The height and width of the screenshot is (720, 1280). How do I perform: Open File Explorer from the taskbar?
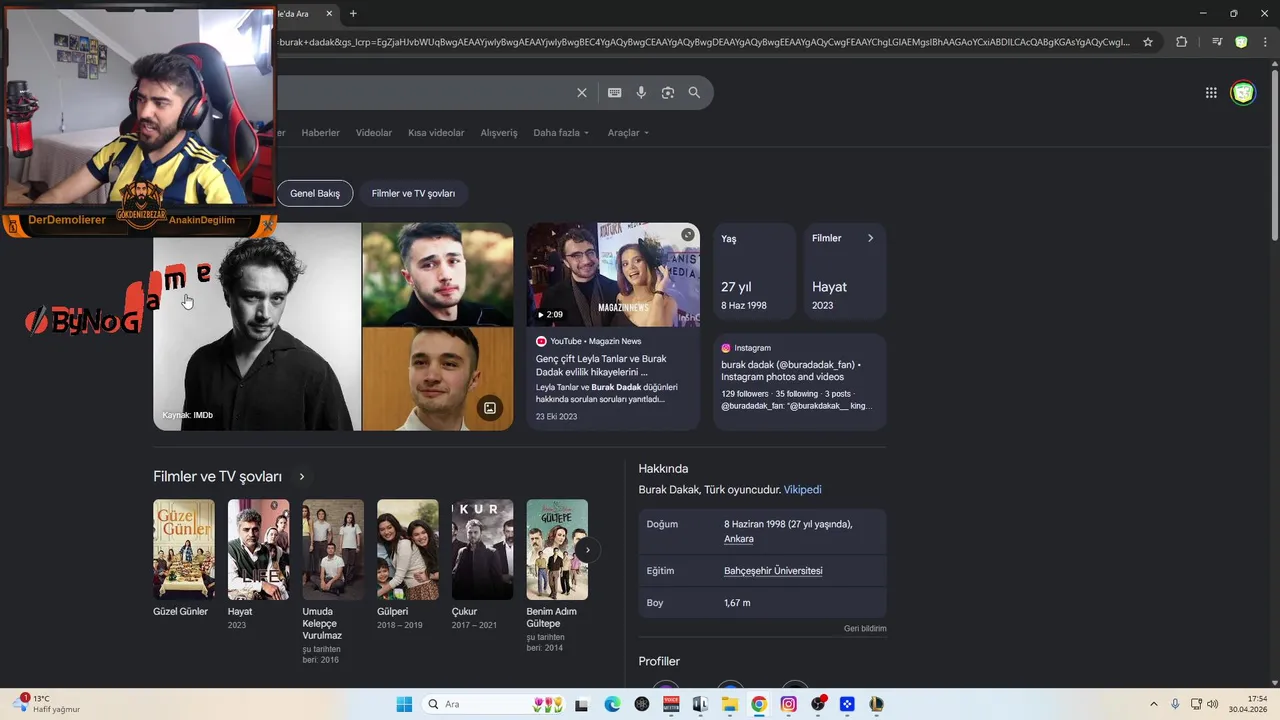730,704
